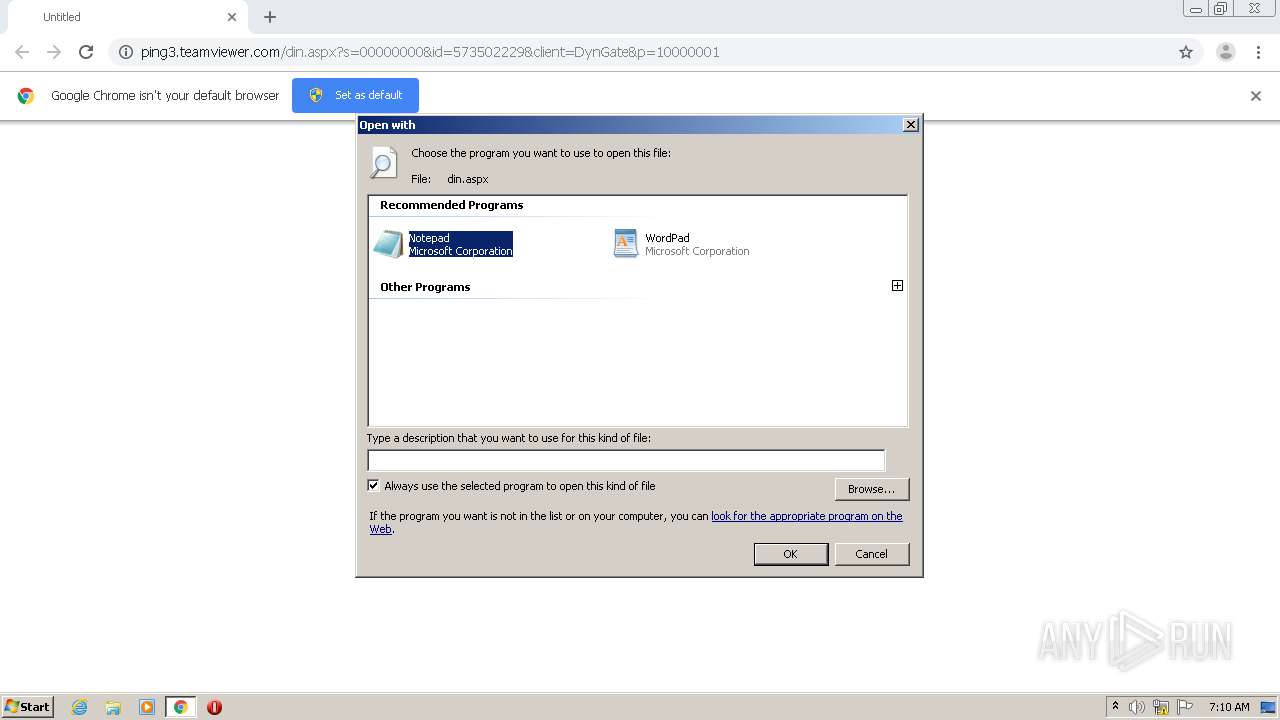Go back to previous page
The height and width of the screenshot is (720, 1280).
tap(22, 52)
